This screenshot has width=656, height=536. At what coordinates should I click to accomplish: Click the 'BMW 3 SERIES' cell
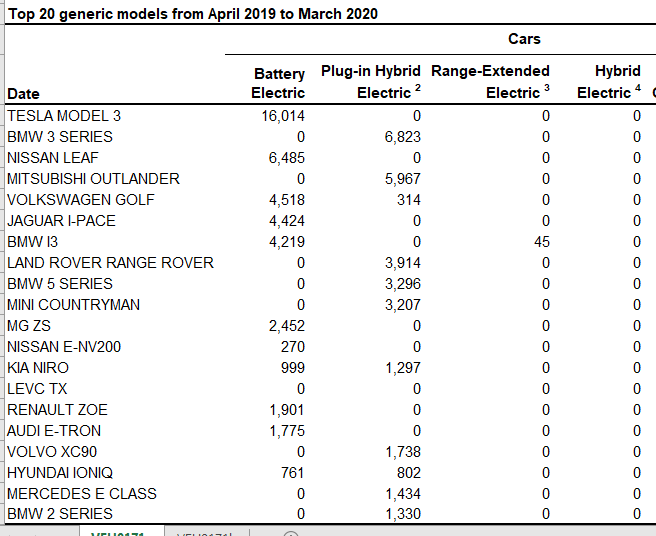pos(60,137)
